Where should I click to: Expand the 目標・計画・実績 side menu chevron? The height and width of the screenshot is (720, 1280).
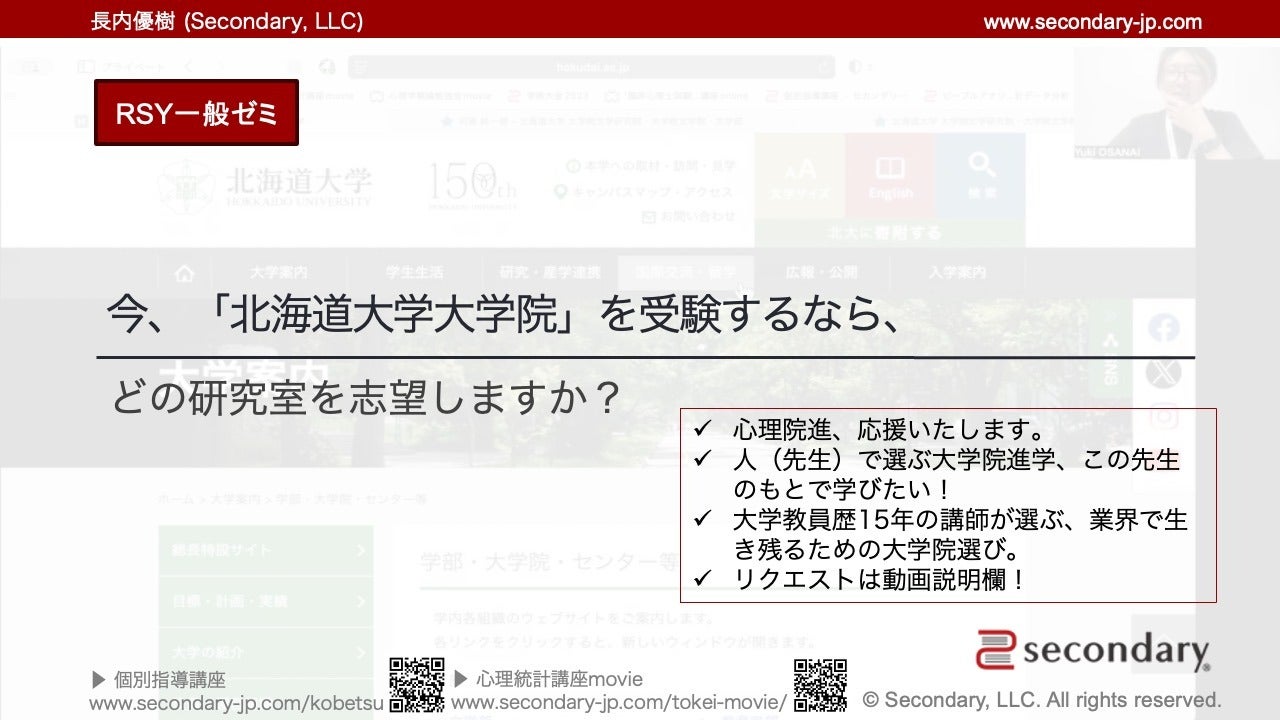click(359, 601)
